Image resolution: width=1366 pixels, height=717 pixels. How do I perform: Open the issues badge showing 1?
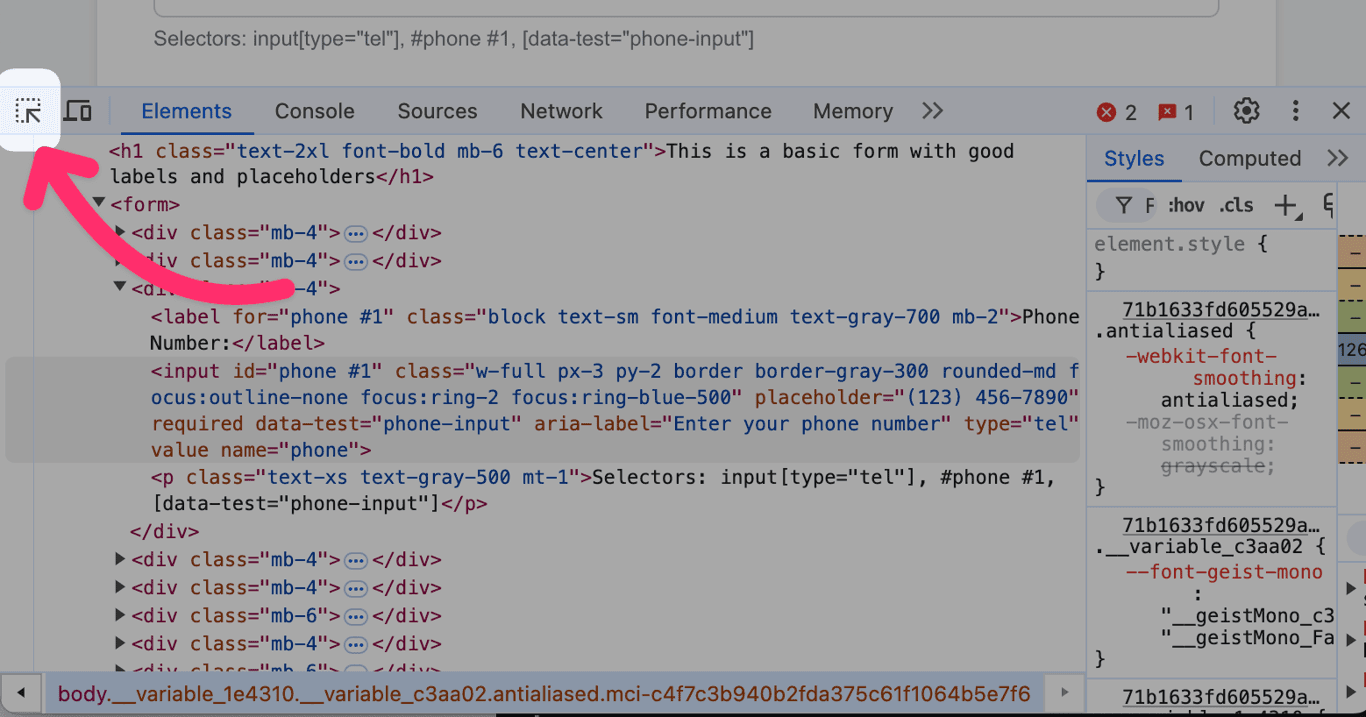[1176, 112]
